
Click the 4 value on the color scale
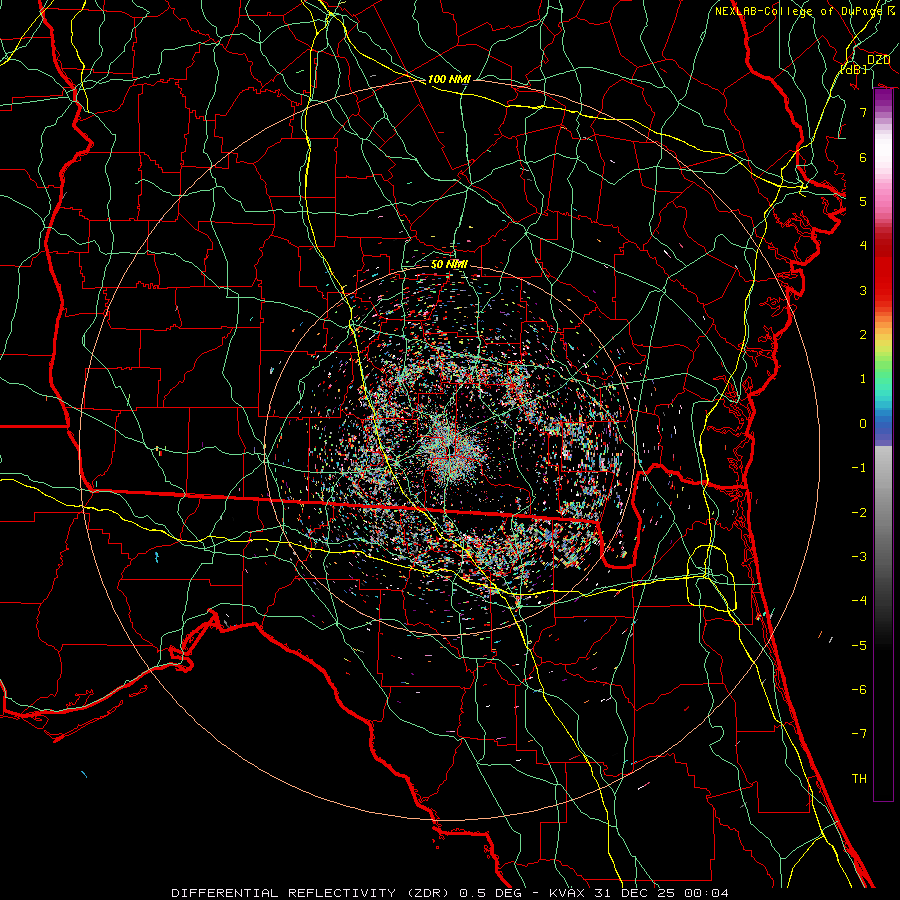(x=863, y=246)
